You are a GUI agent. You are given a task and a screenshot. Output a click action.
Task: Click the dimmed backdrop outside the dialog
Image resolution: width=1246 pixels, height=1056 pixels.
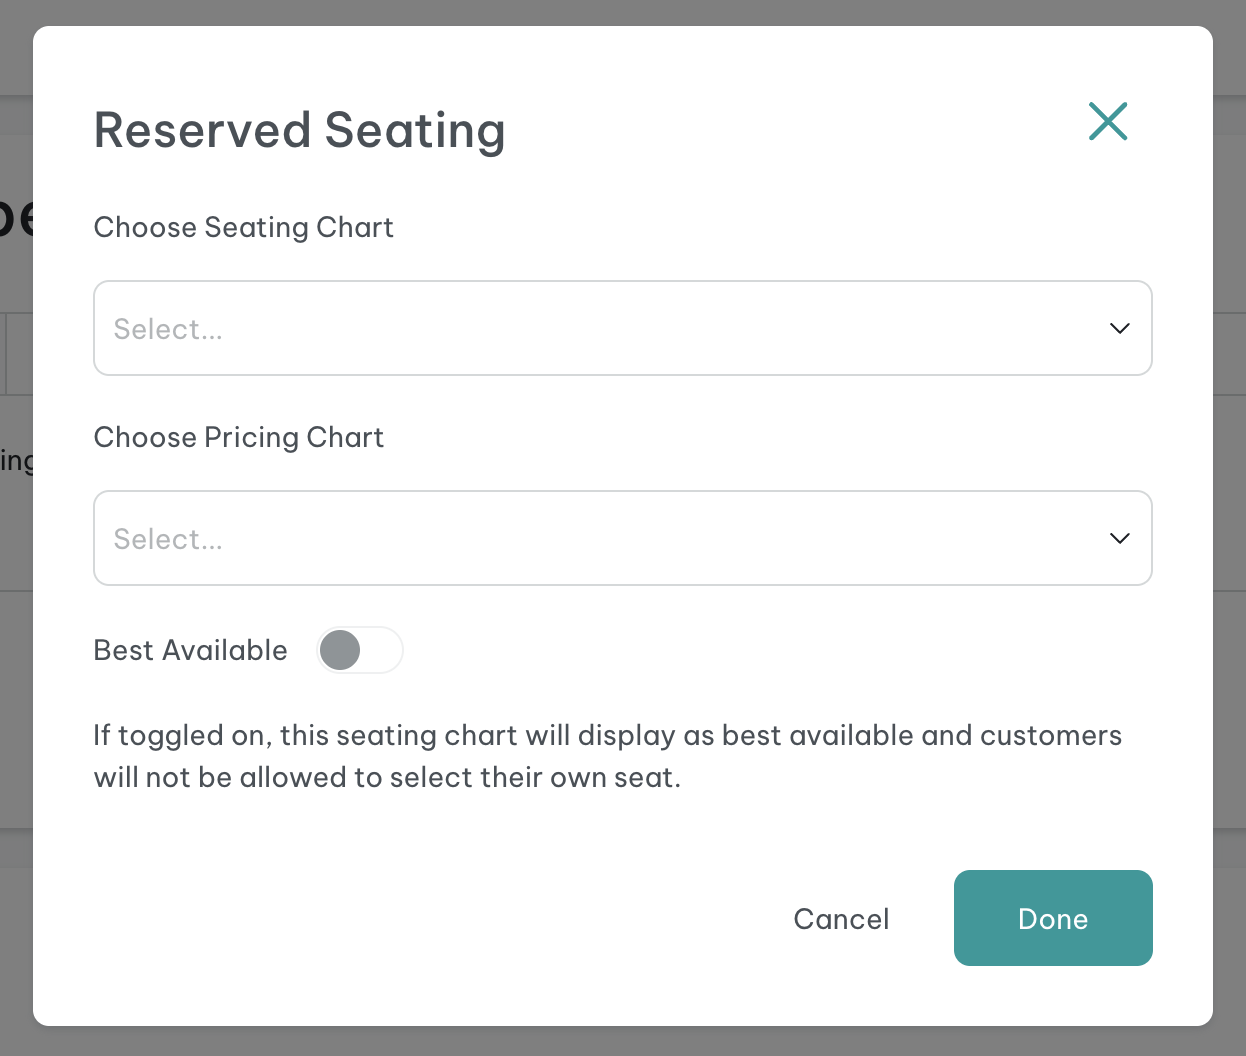point(620,12)
